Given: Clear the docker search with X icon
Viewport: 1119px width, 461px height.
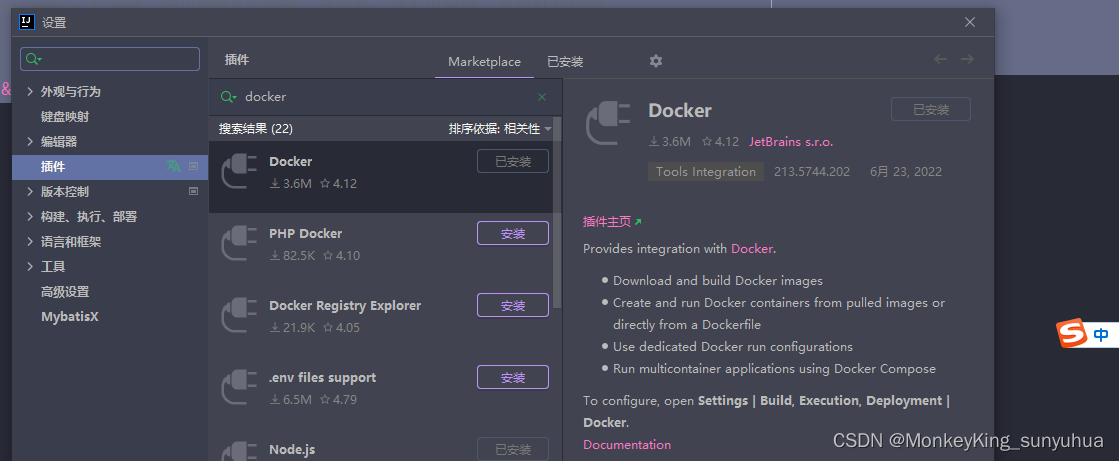Looking at the screenshot, I should click(542, 97).
